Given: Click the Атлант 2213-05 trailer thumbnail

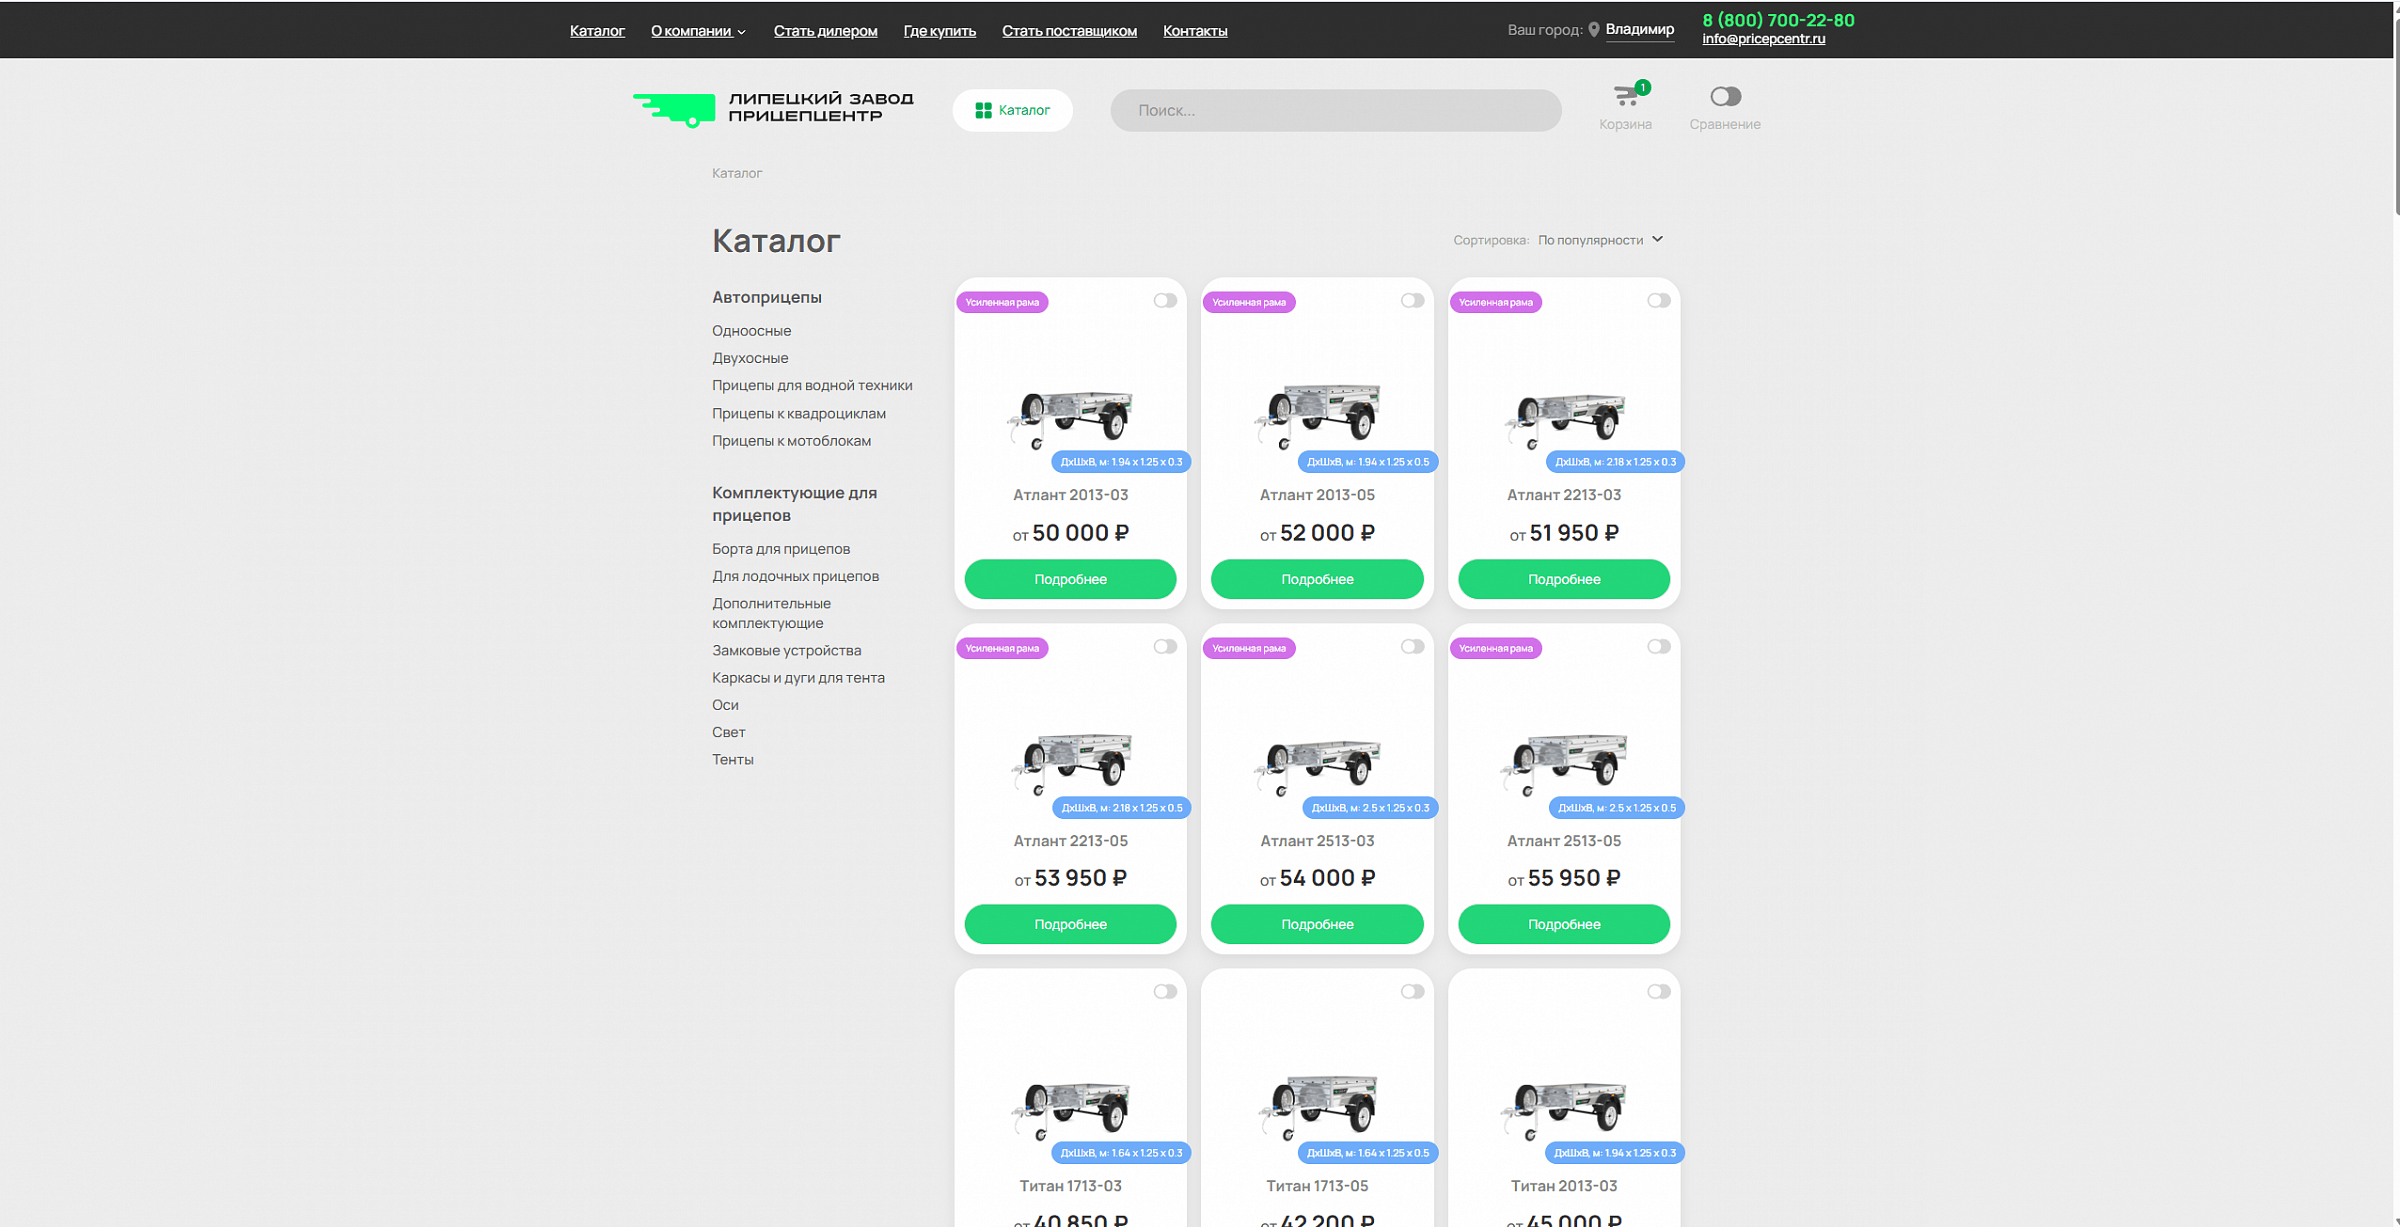Looking at the screenshot, I should 1071,762.
